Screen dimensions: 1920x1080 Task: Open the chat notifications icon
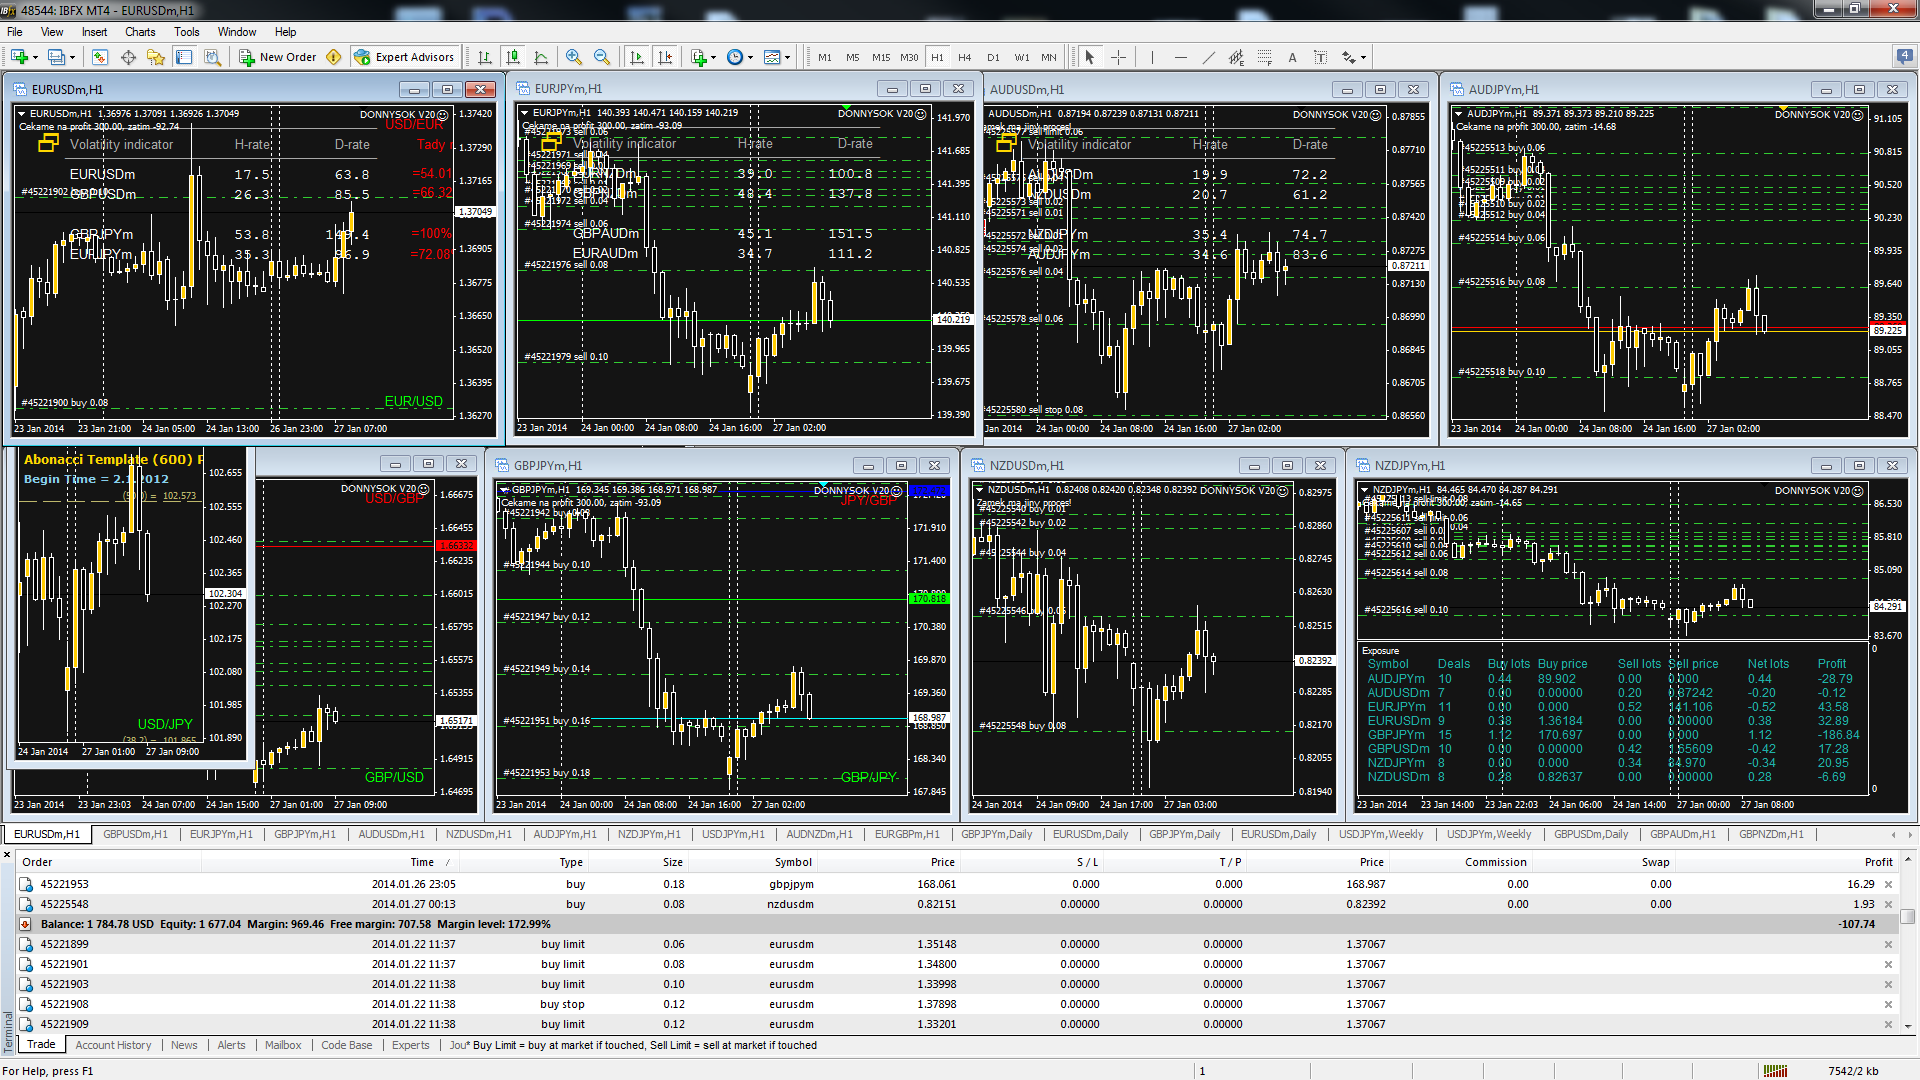1904,57
